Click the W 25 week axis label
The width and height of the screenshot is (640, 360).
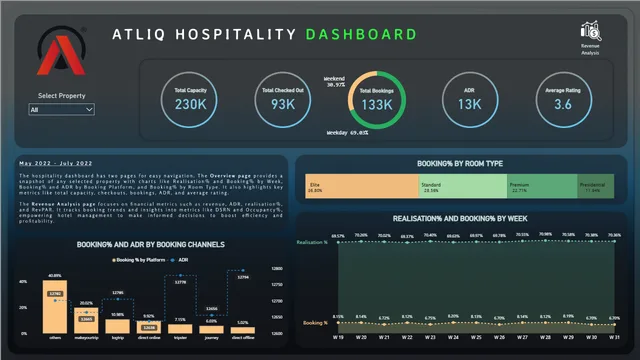click(x=476, y=338)
